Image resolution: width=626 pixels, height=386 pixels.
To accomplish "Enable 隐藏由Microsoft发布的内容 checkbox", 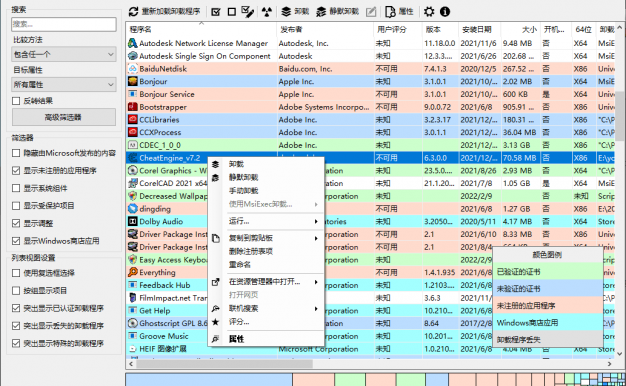I will pos(16,153).
